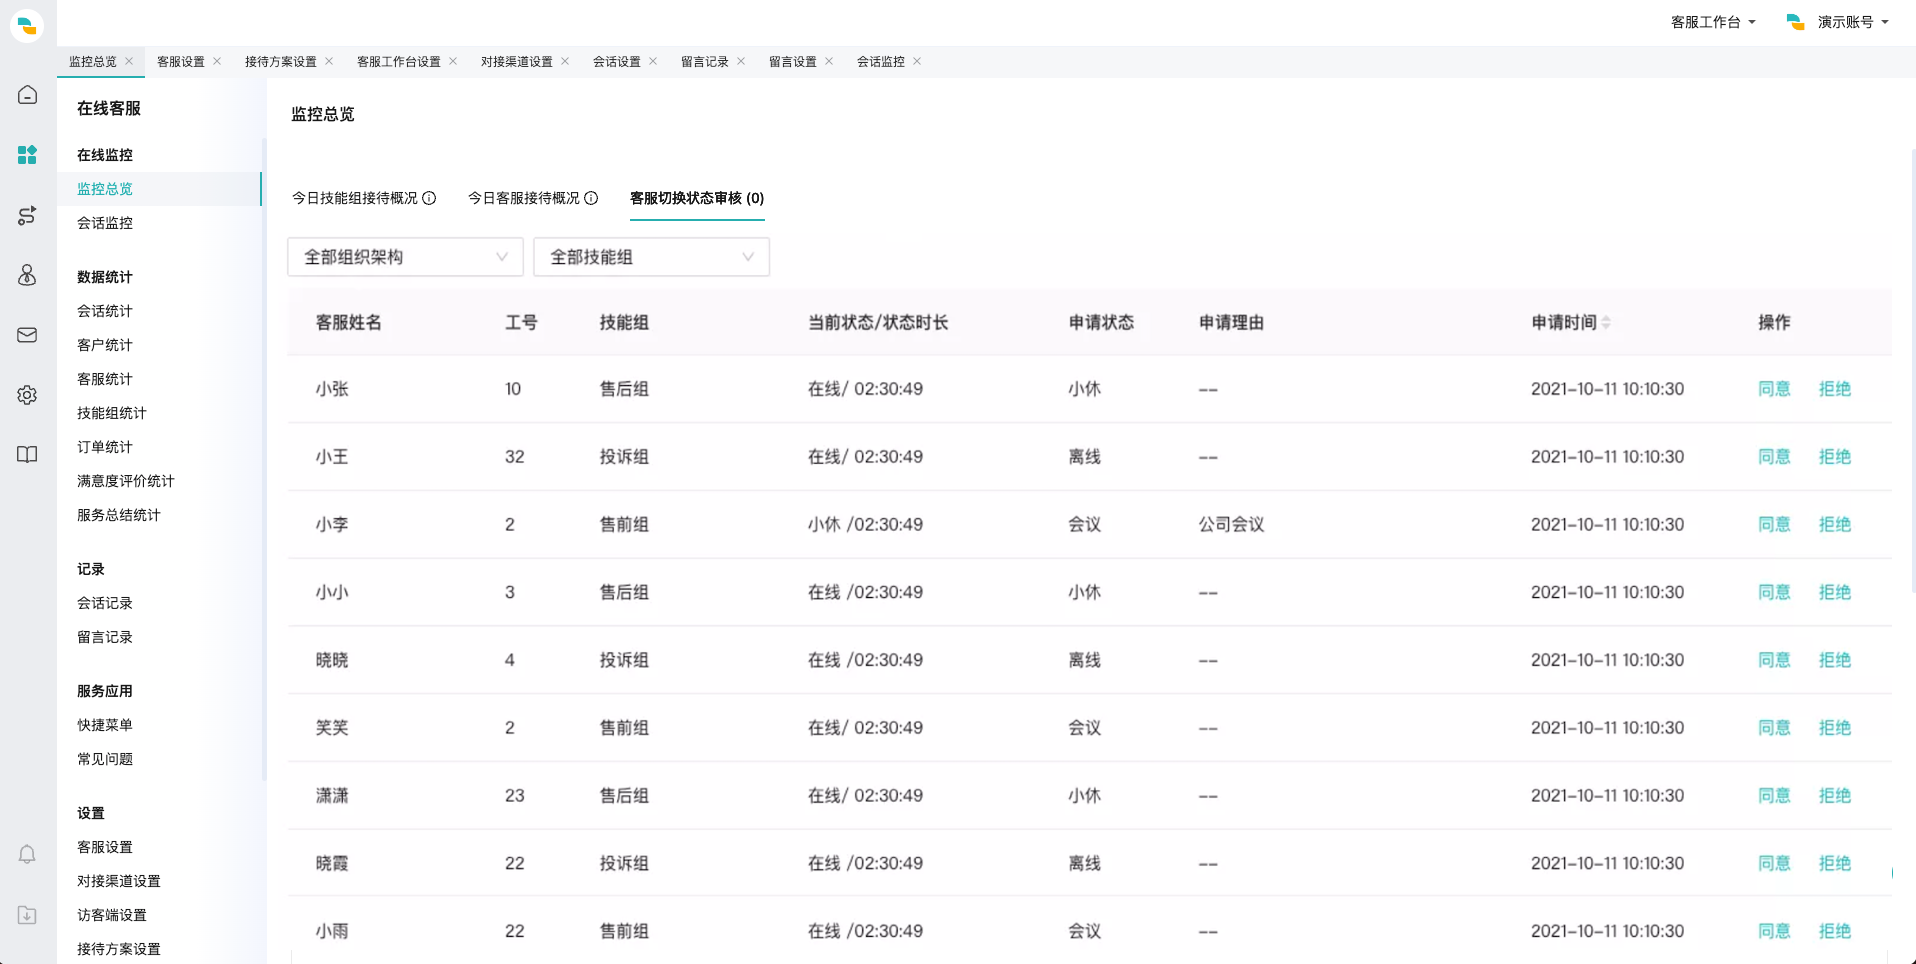
Task: Open the 全部组织架构 dropdown
Action: [405, 257]
